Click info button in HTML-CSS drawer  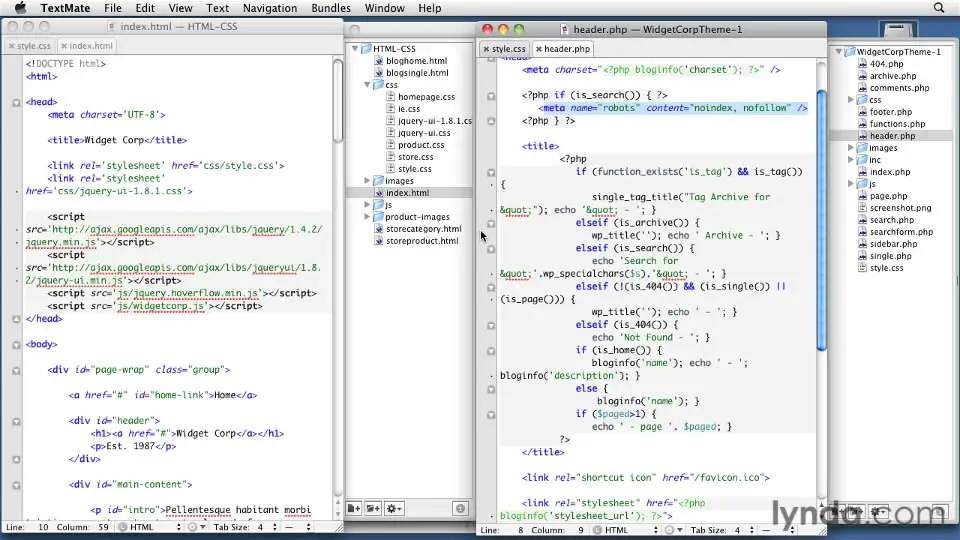(x=460, y=508)
